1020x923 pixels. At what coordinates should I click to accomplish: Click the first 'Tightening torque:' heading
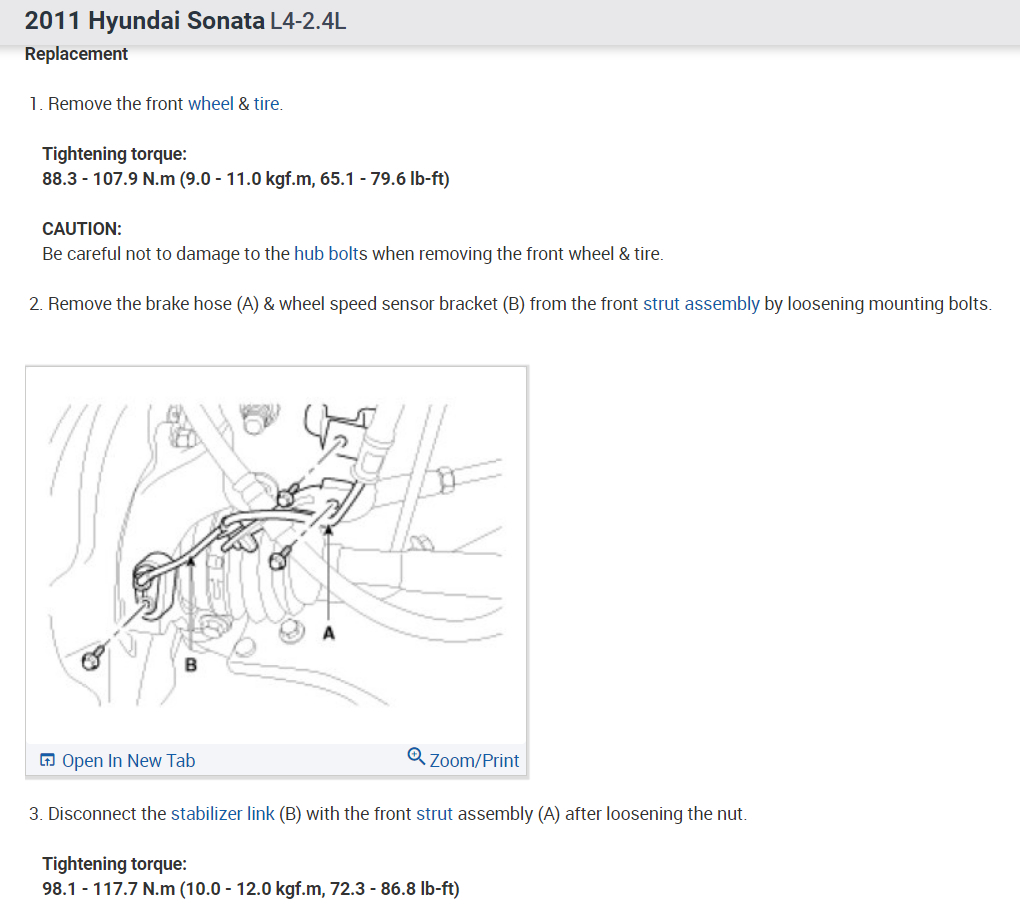pyautogui.click(x=114, y=154)
